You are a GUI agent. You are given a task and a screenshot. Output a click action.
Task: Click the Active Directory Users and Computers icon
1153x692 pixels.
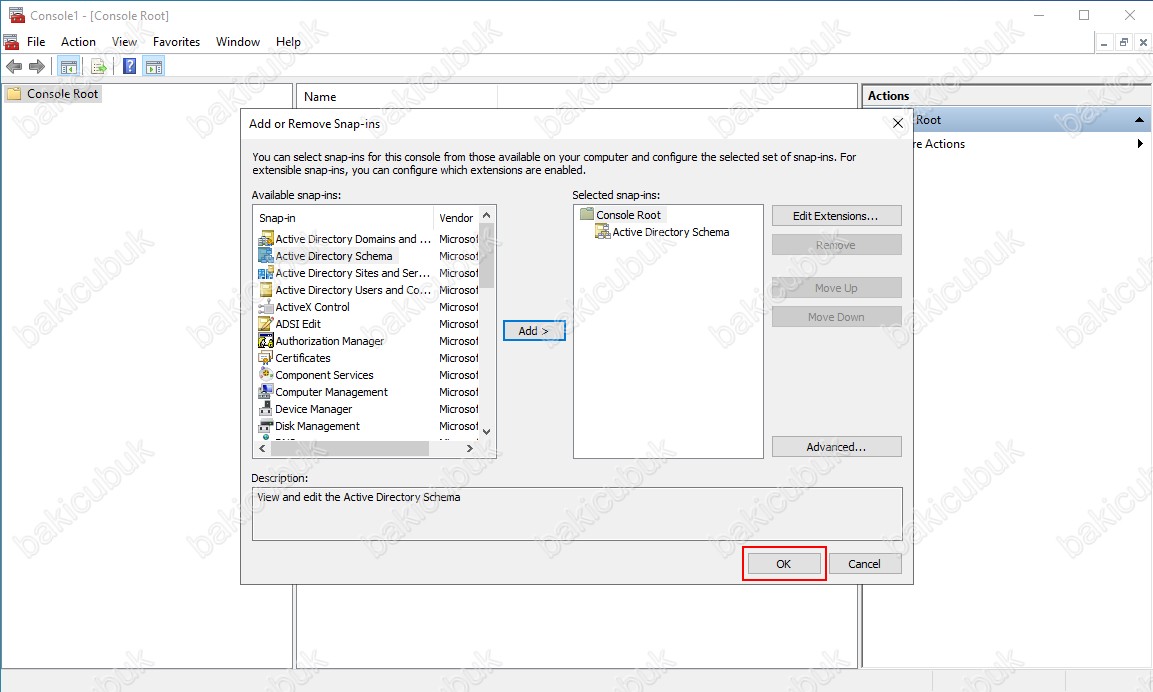coord(265,290)
